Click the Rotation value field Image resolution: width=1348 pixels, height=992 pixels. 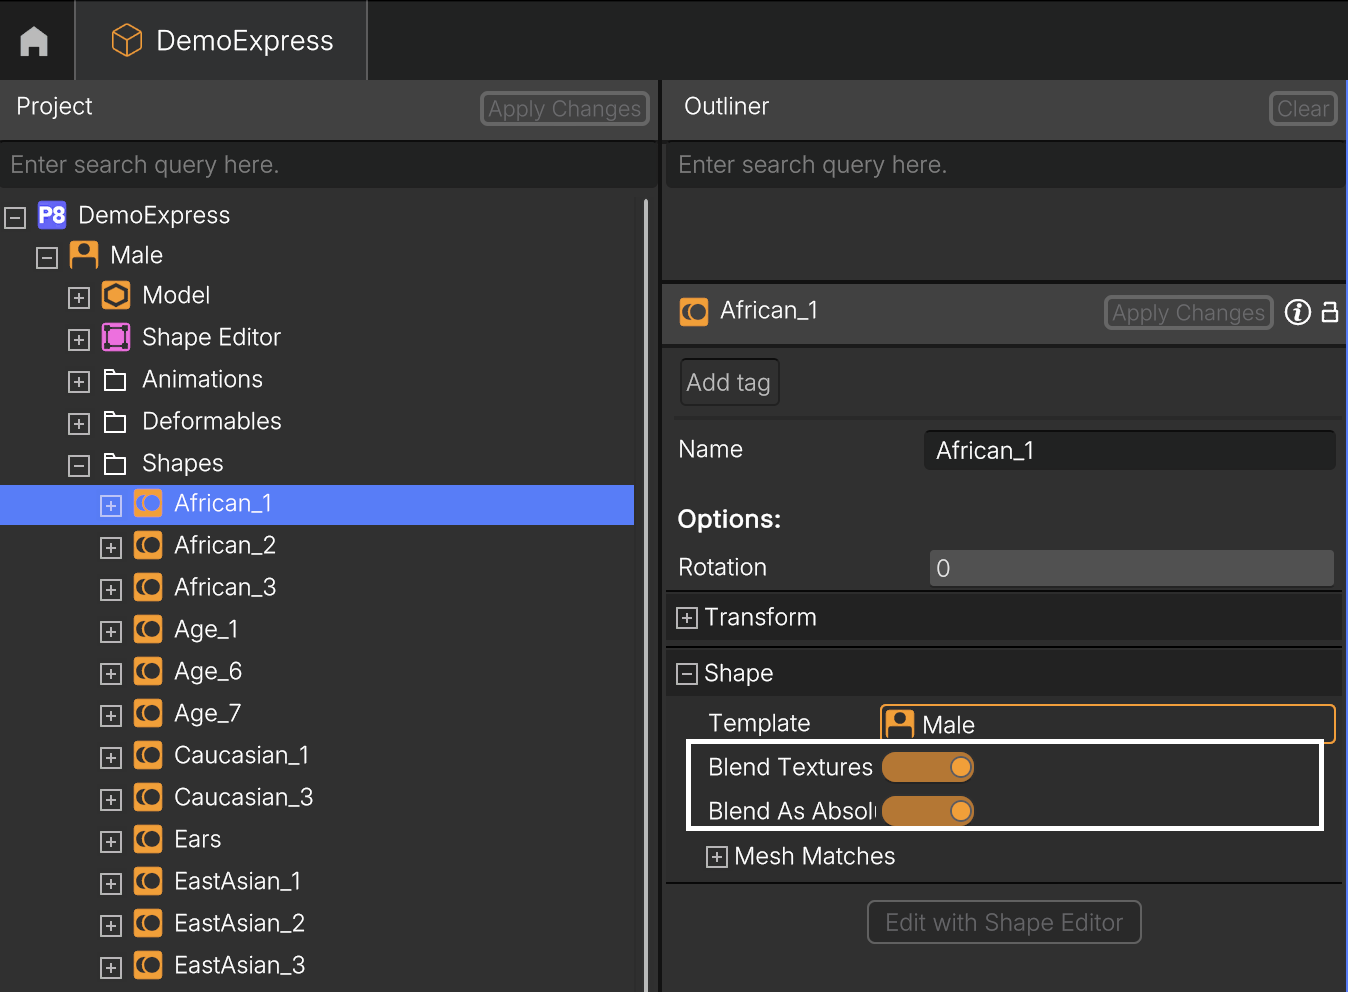coord(1130,567)
